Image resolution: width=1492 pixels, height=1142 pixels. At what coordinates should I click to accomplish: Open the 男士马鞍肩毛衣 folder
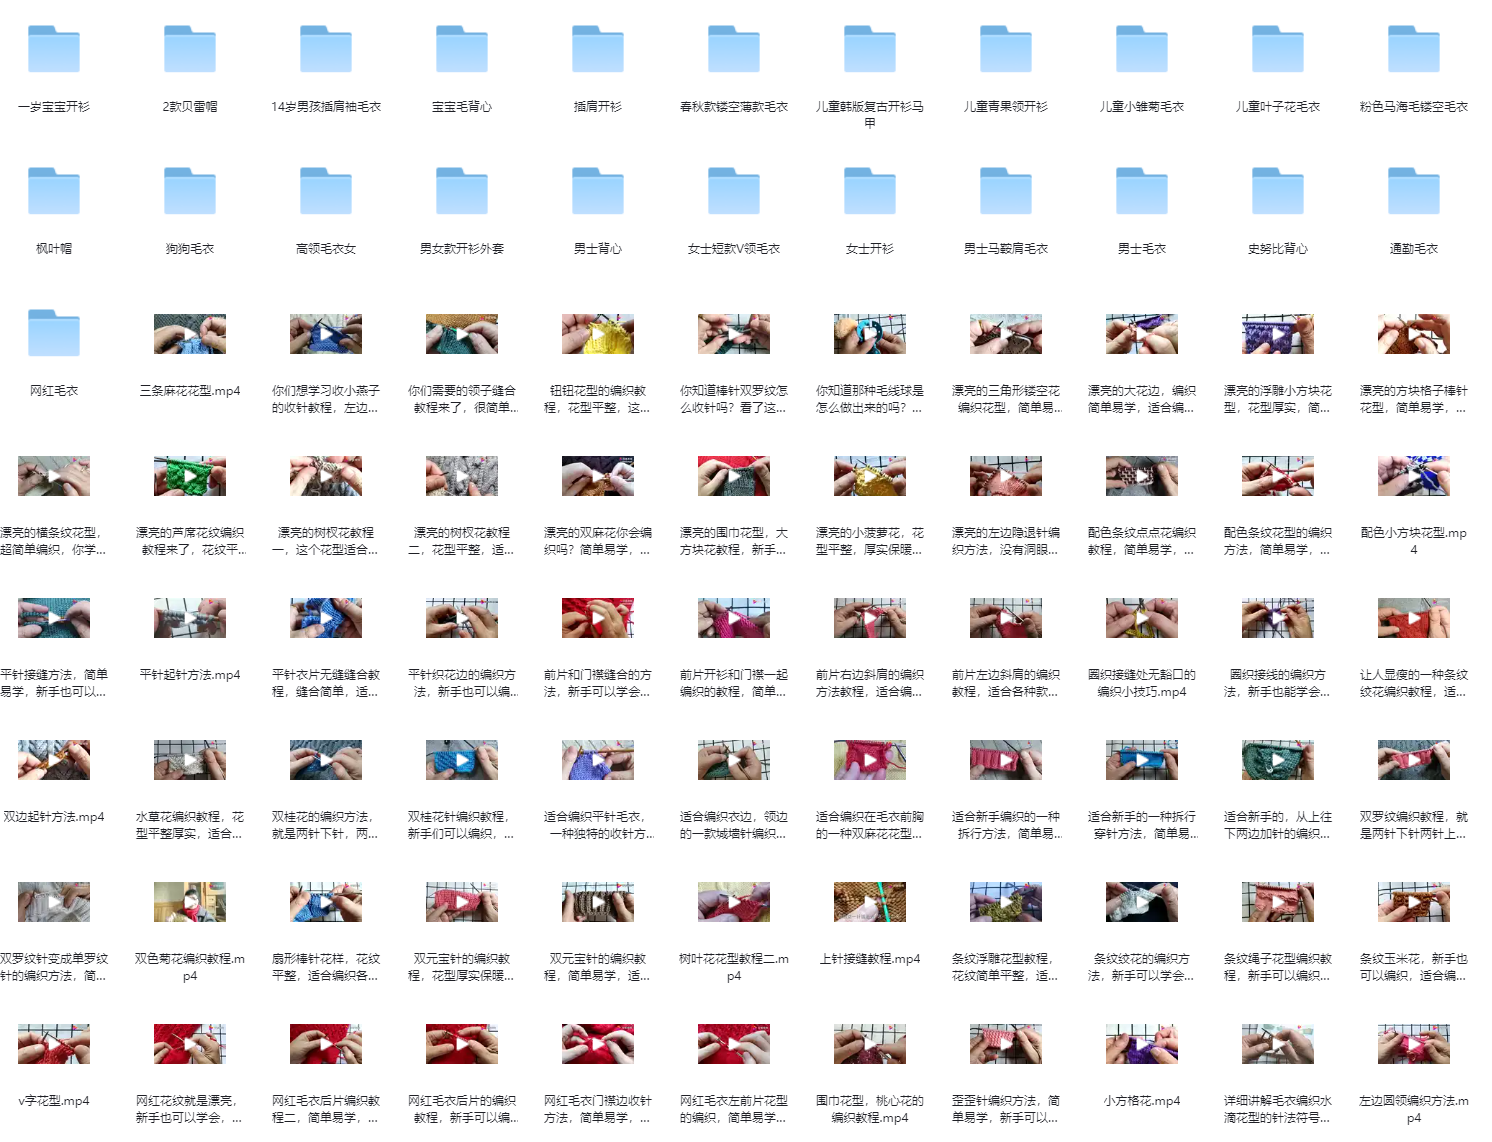(x=1006, y=192)
